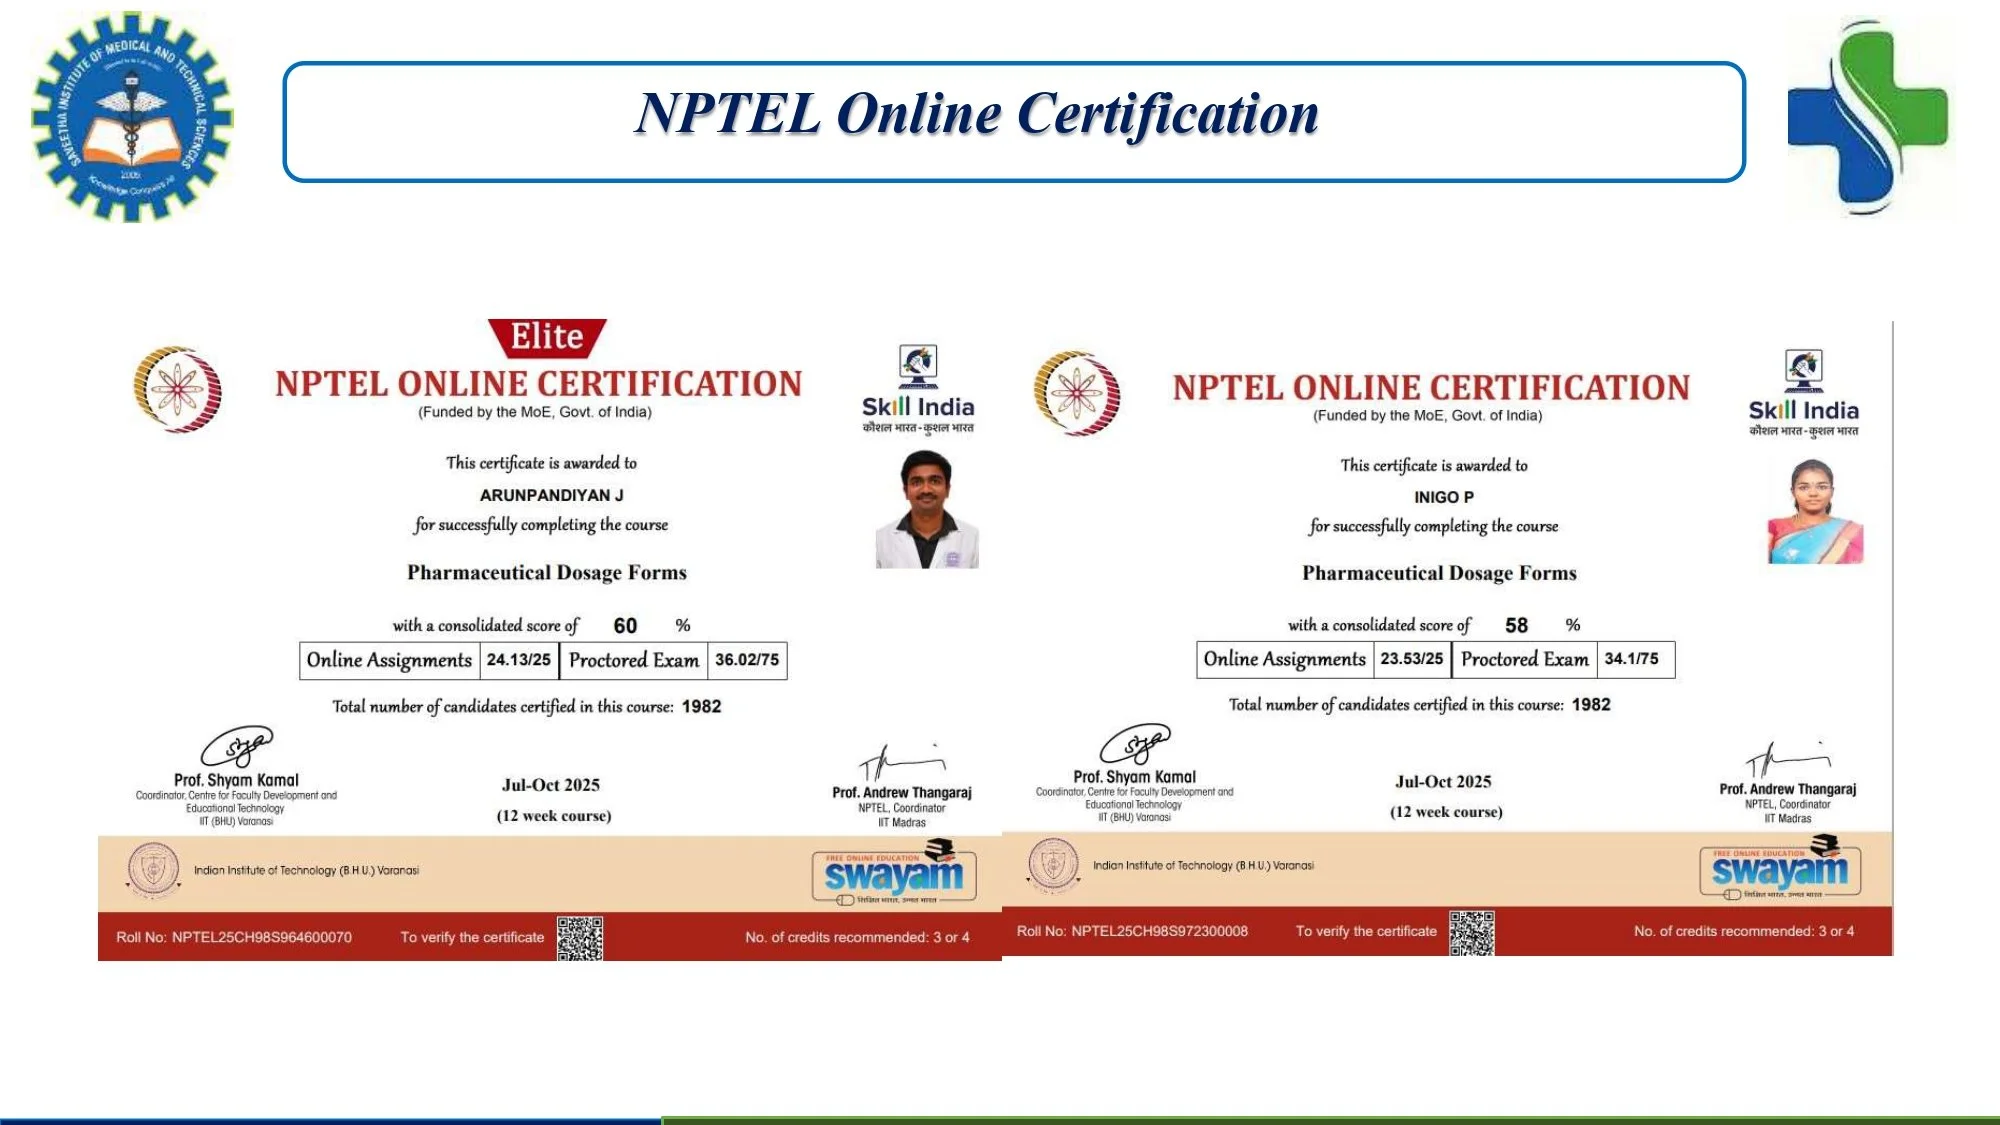Click the 1982 candidates count on right certificate

pyautogui.click(x=1591, y=704)
